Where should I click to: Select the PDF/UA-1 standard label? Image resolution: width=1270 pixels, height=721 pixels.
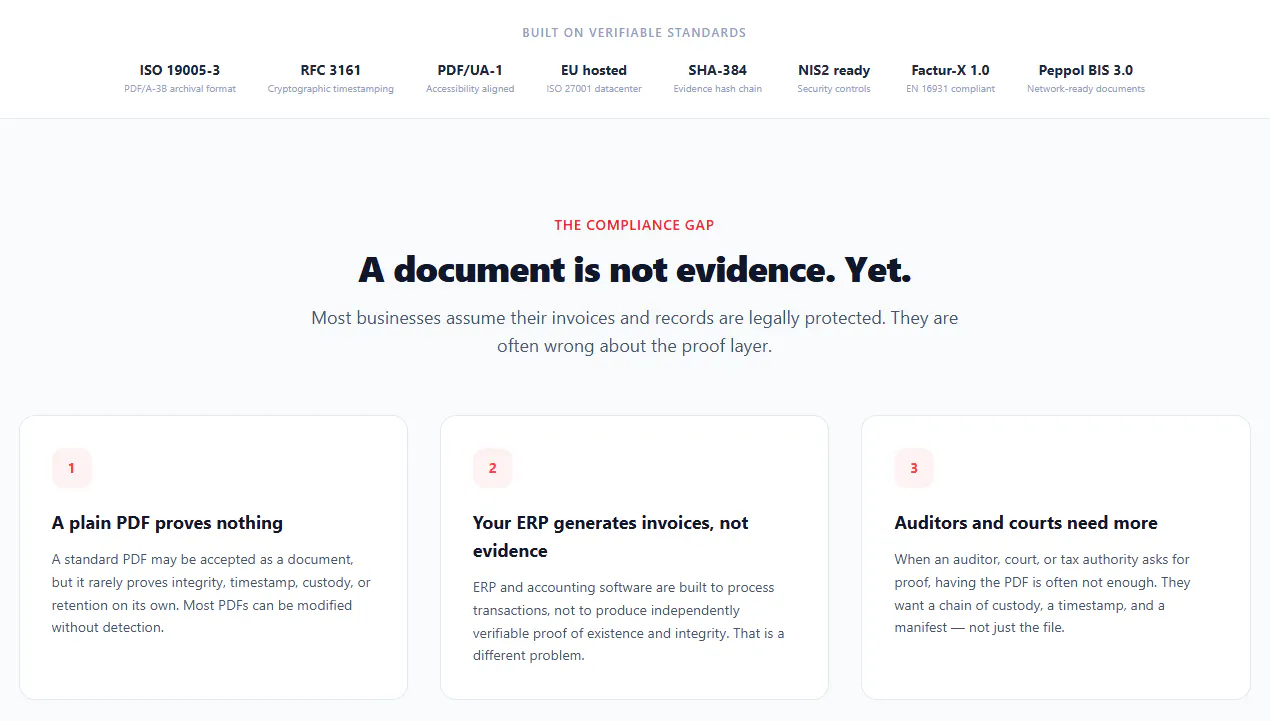(470, 70)
